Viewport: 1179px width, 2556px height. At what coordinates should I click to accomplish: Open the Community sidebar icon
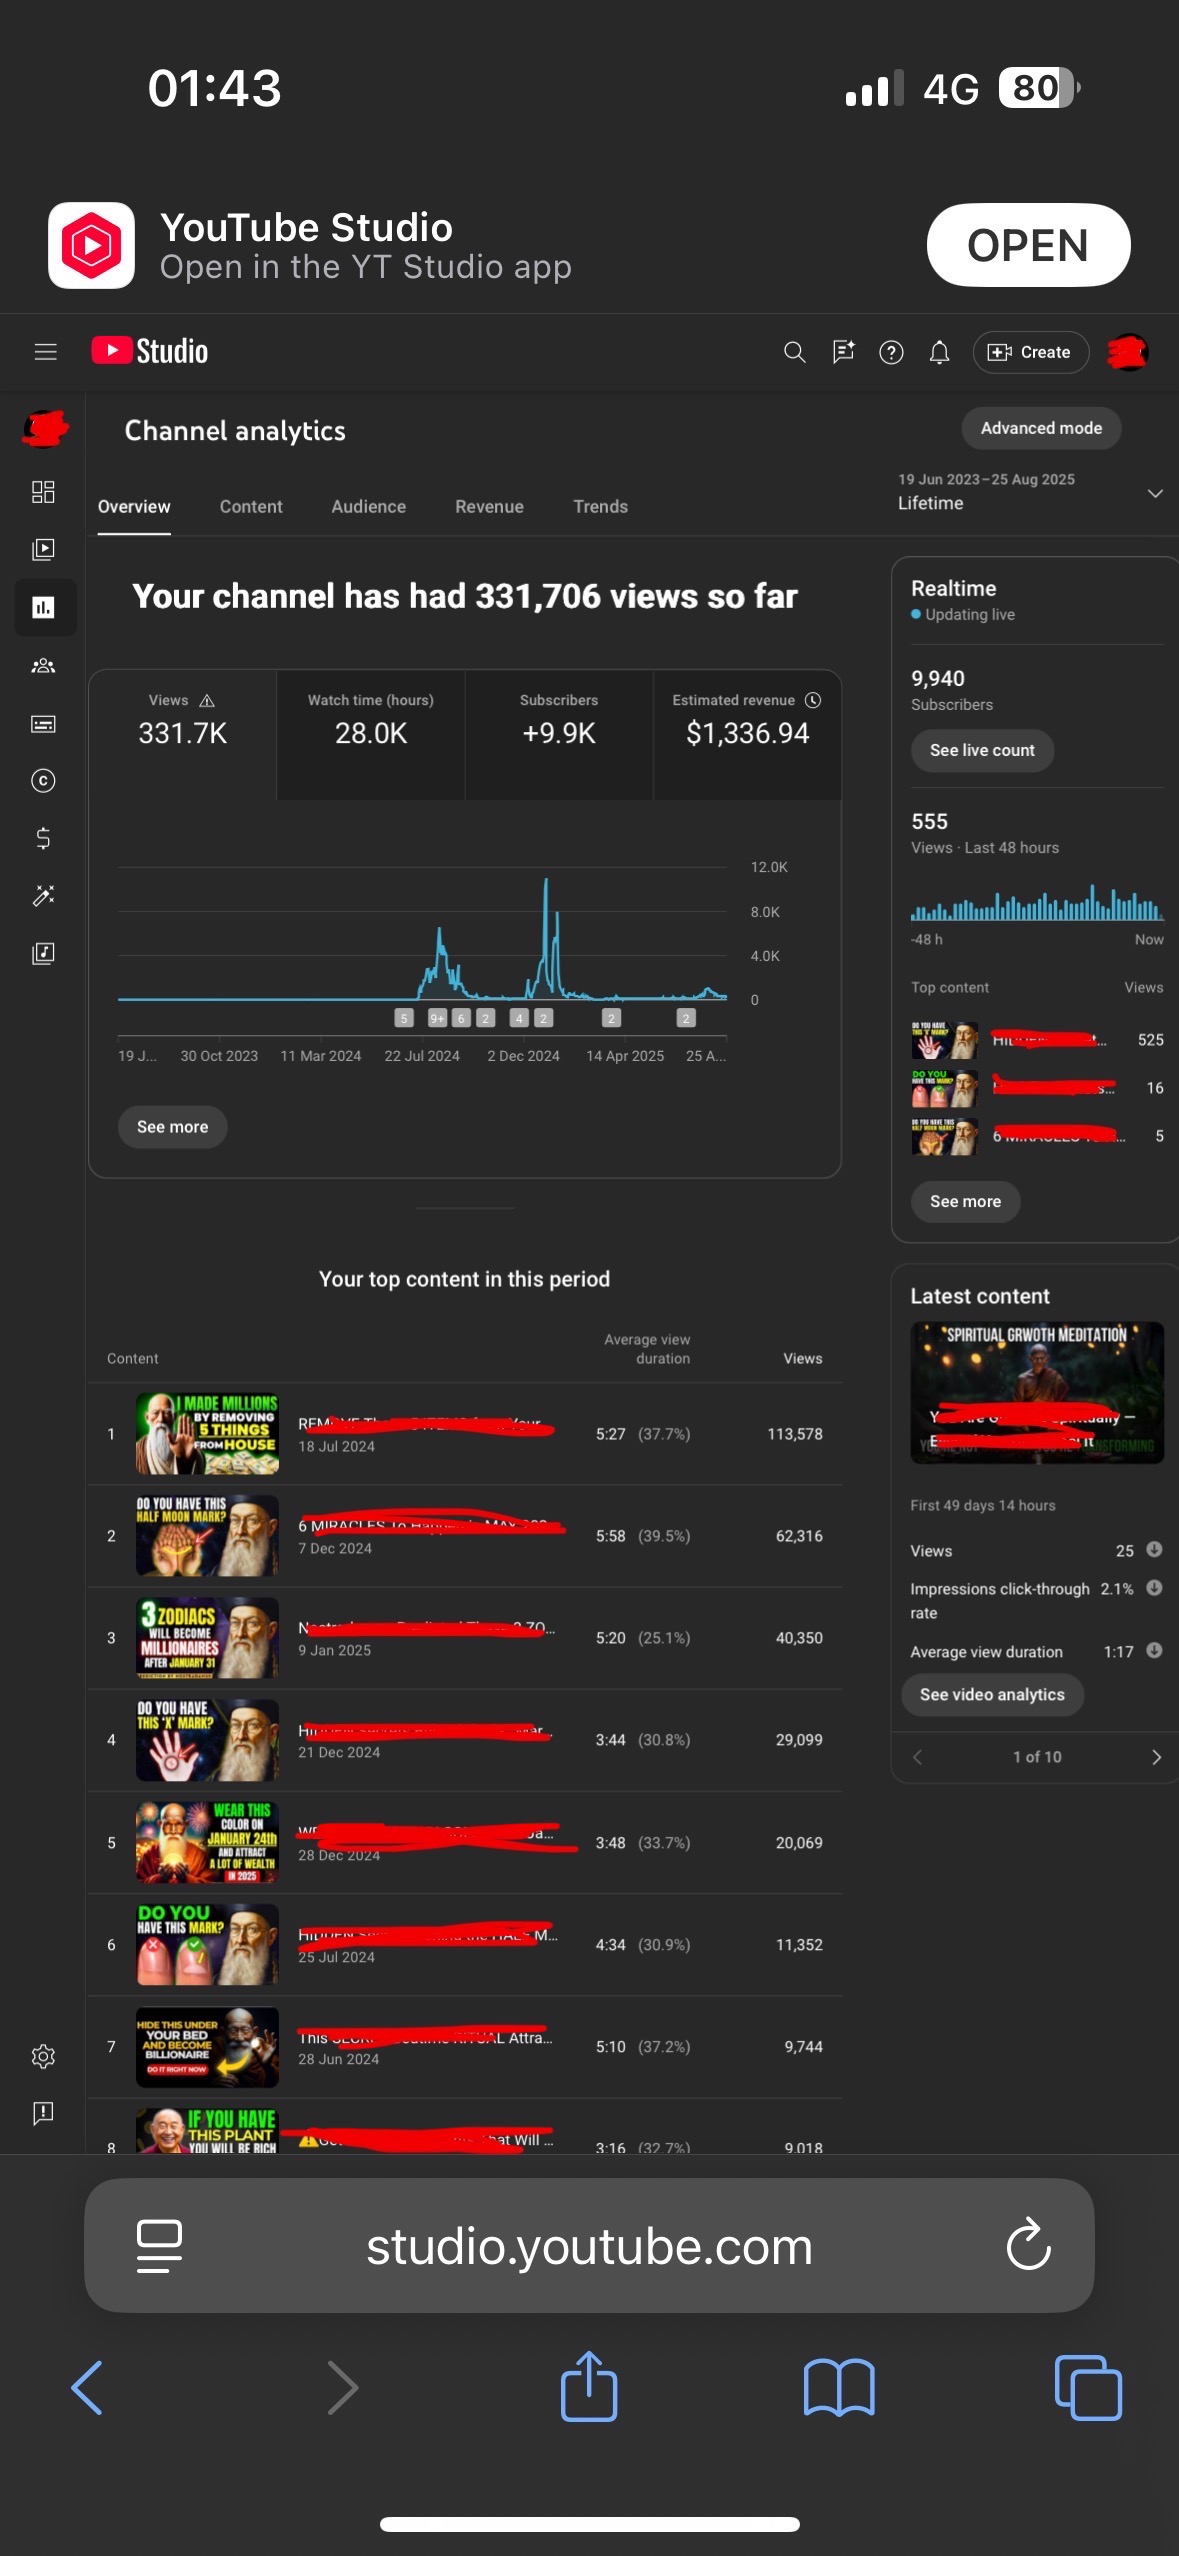43,665
